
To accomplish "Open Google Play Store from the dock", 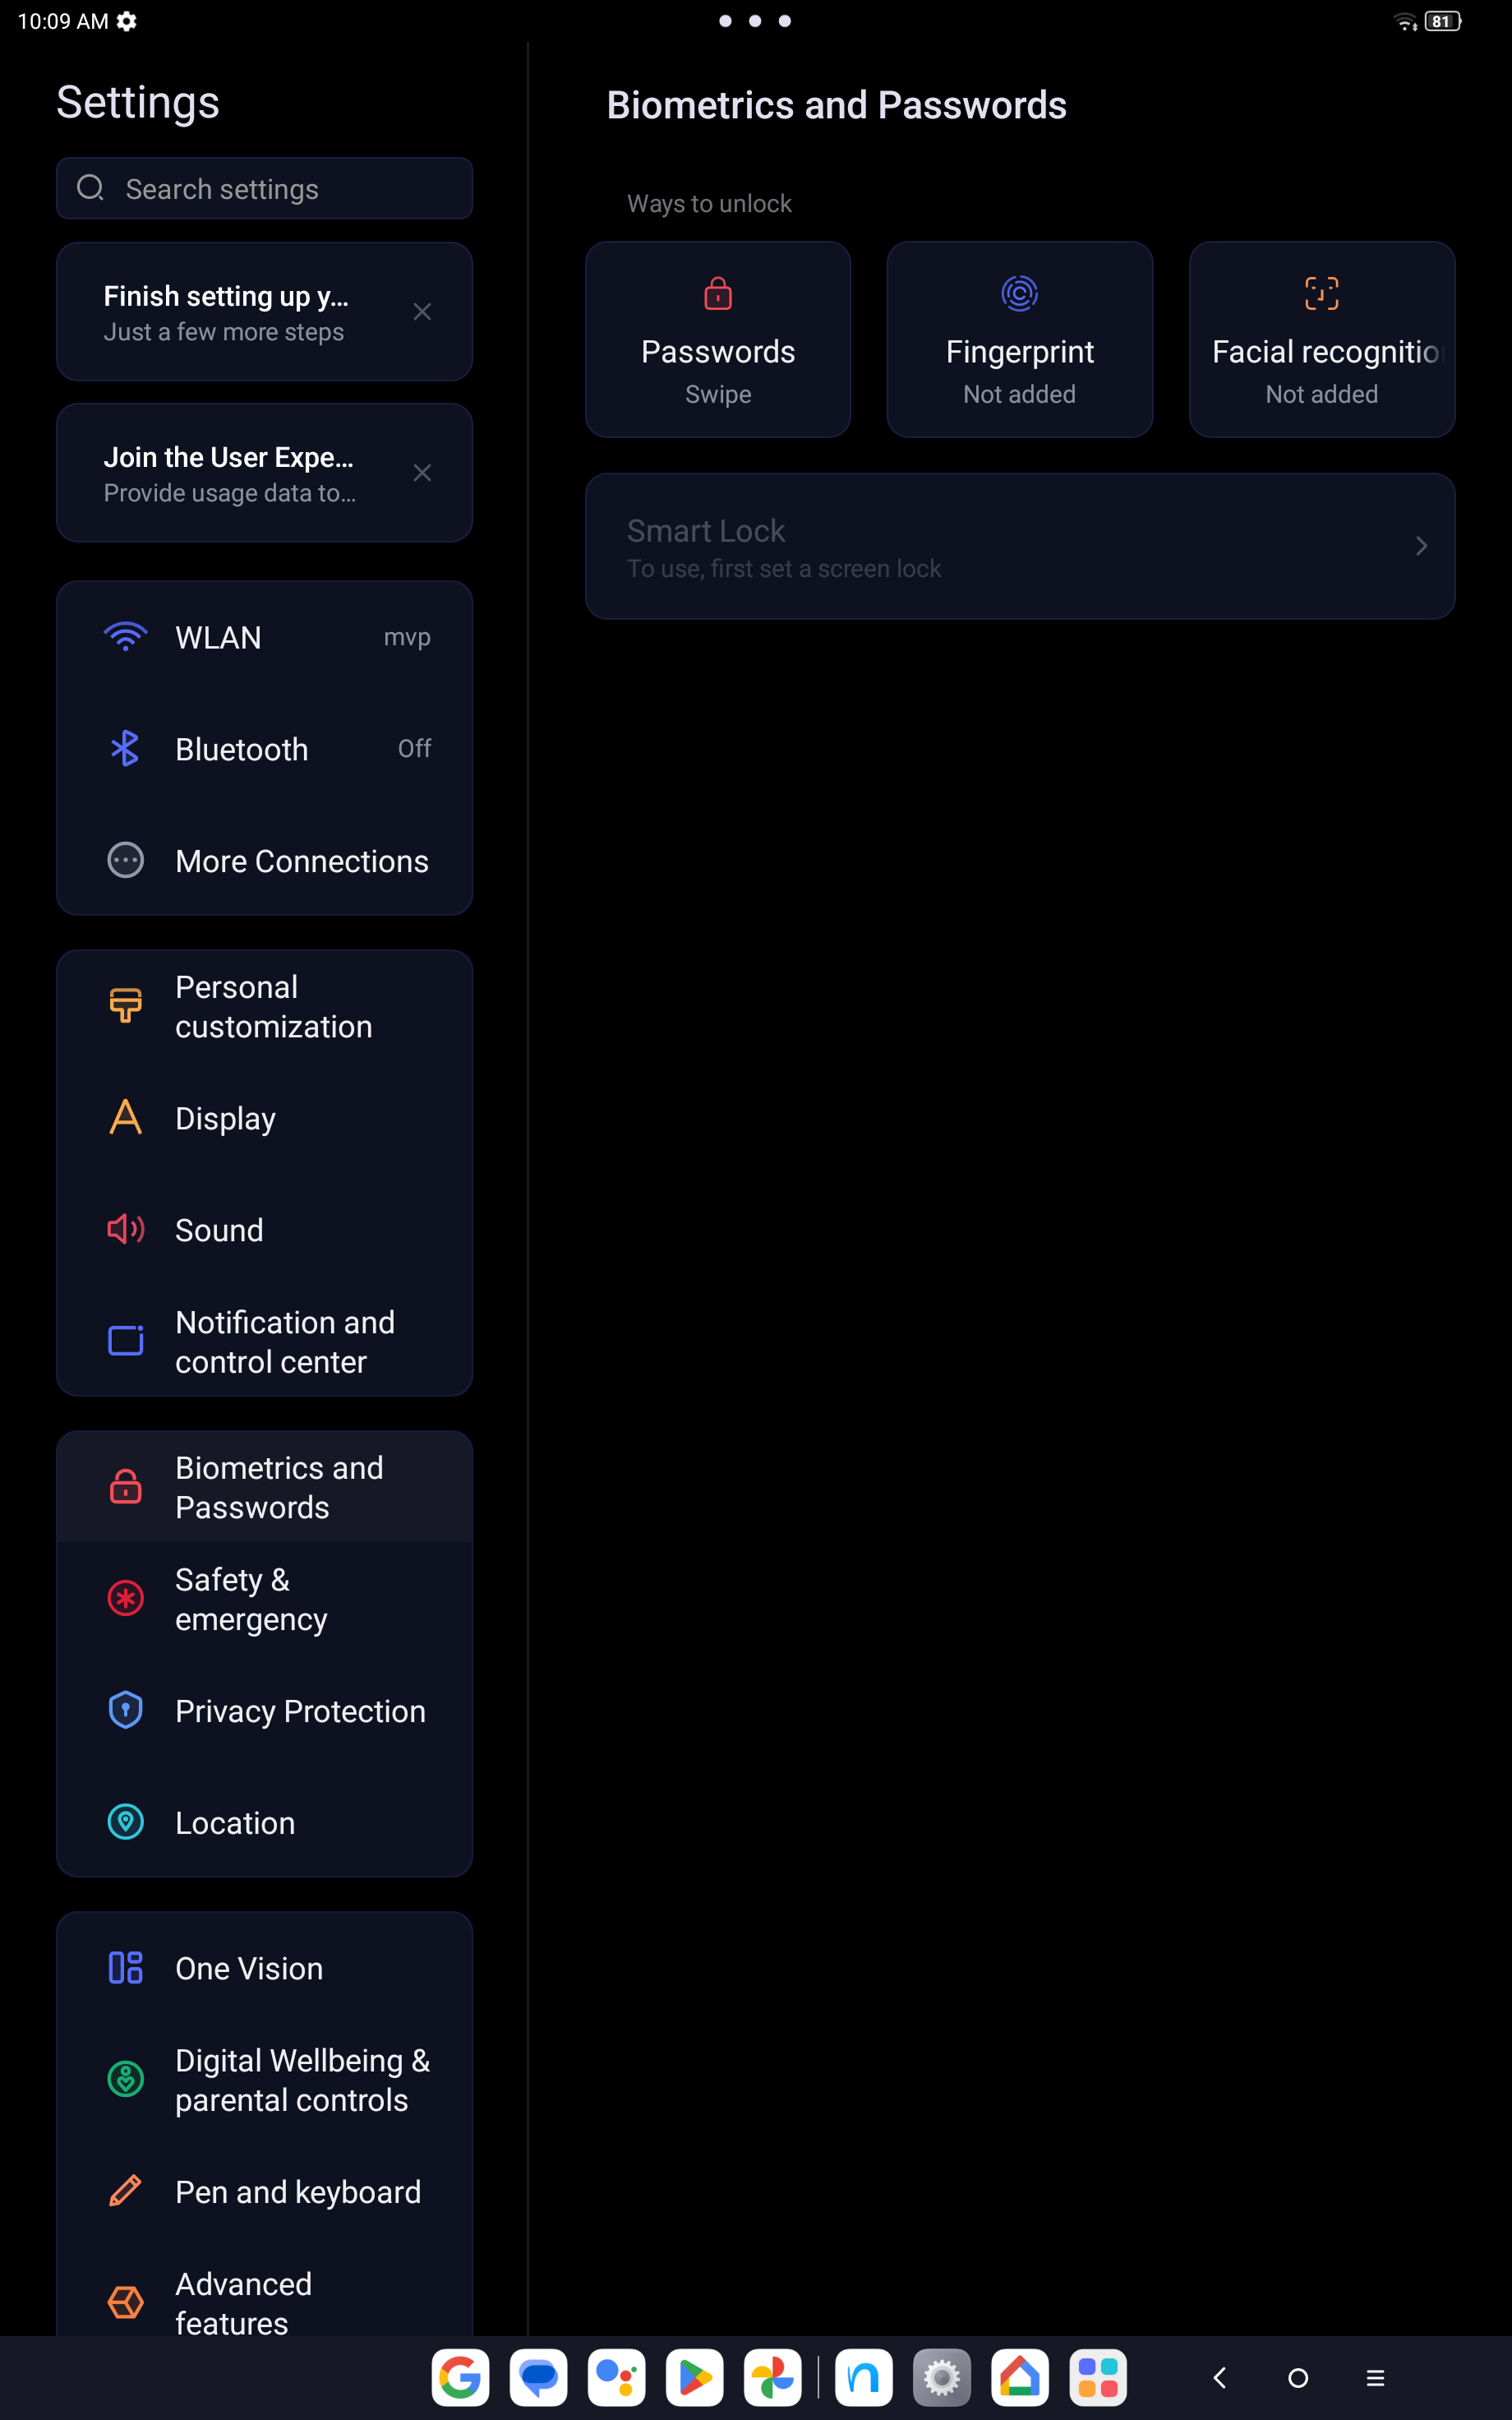I will (694, 2377).
